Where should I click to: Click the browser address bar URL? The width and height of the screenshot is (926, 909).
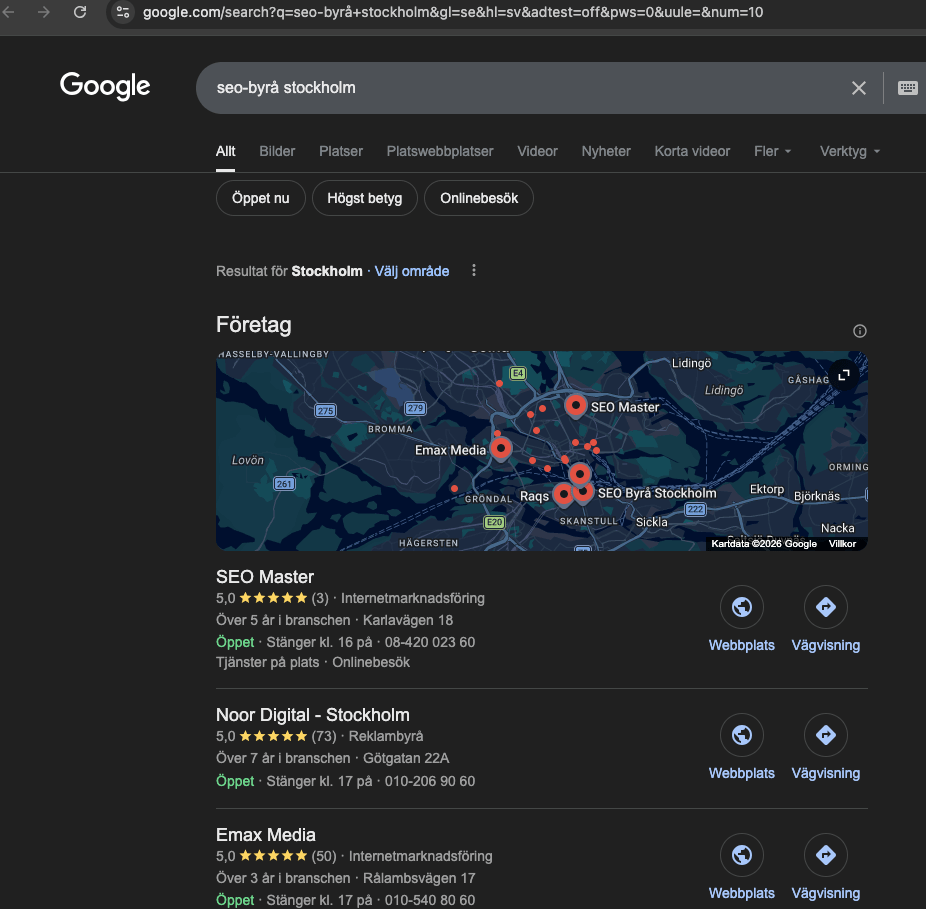(453, 12)
